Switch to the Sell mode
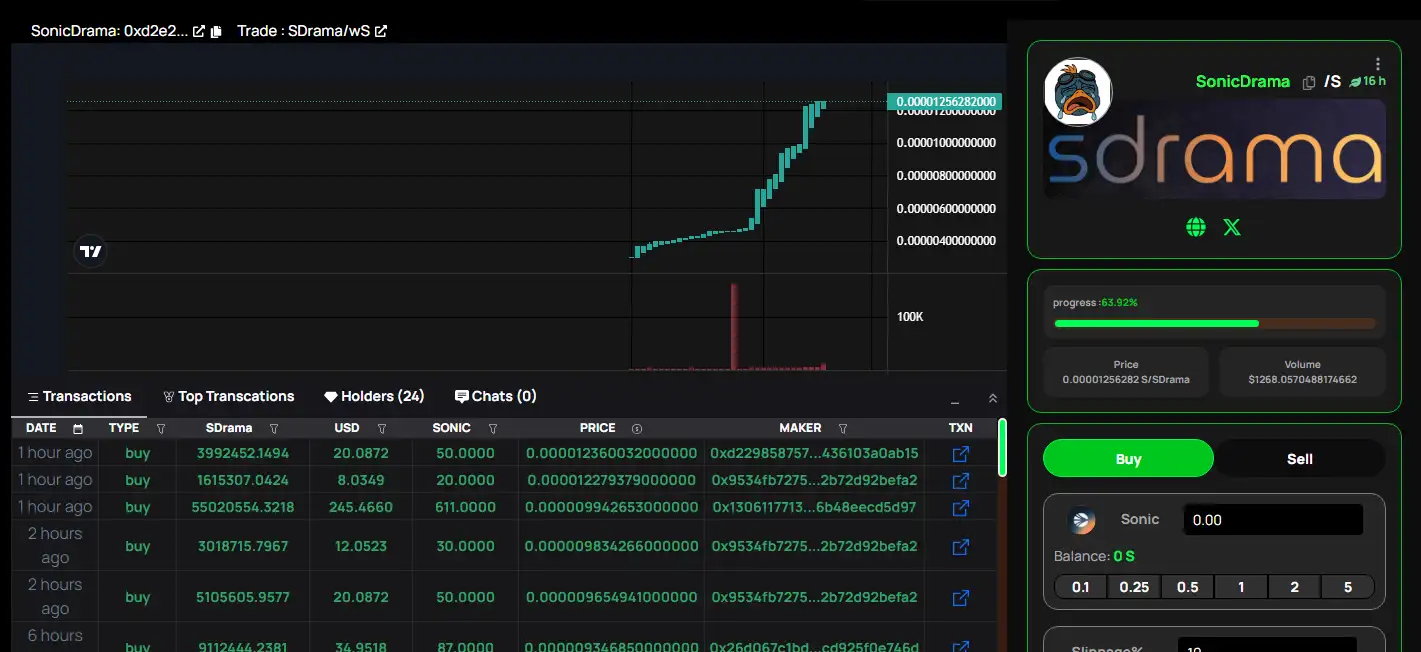 click(1299, 459)
